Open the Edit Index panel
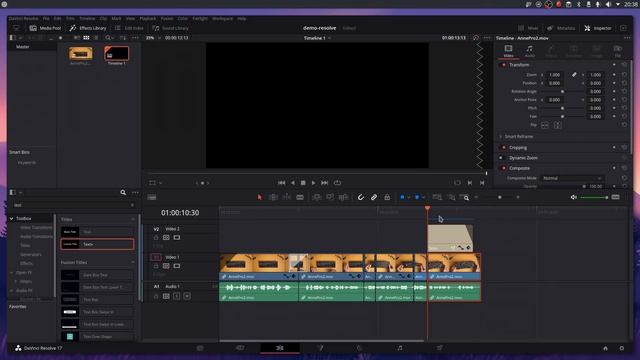 (x=129, y=28)
